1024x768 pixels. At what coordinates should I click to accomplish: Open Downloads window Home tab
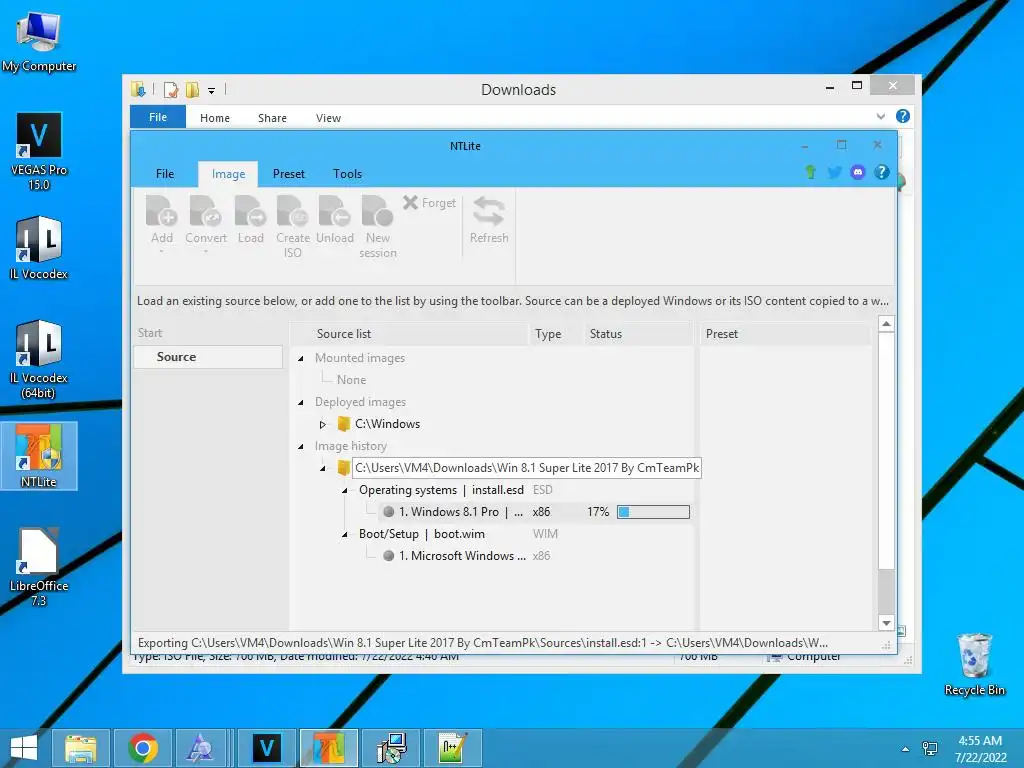click(x=215, y=118)
